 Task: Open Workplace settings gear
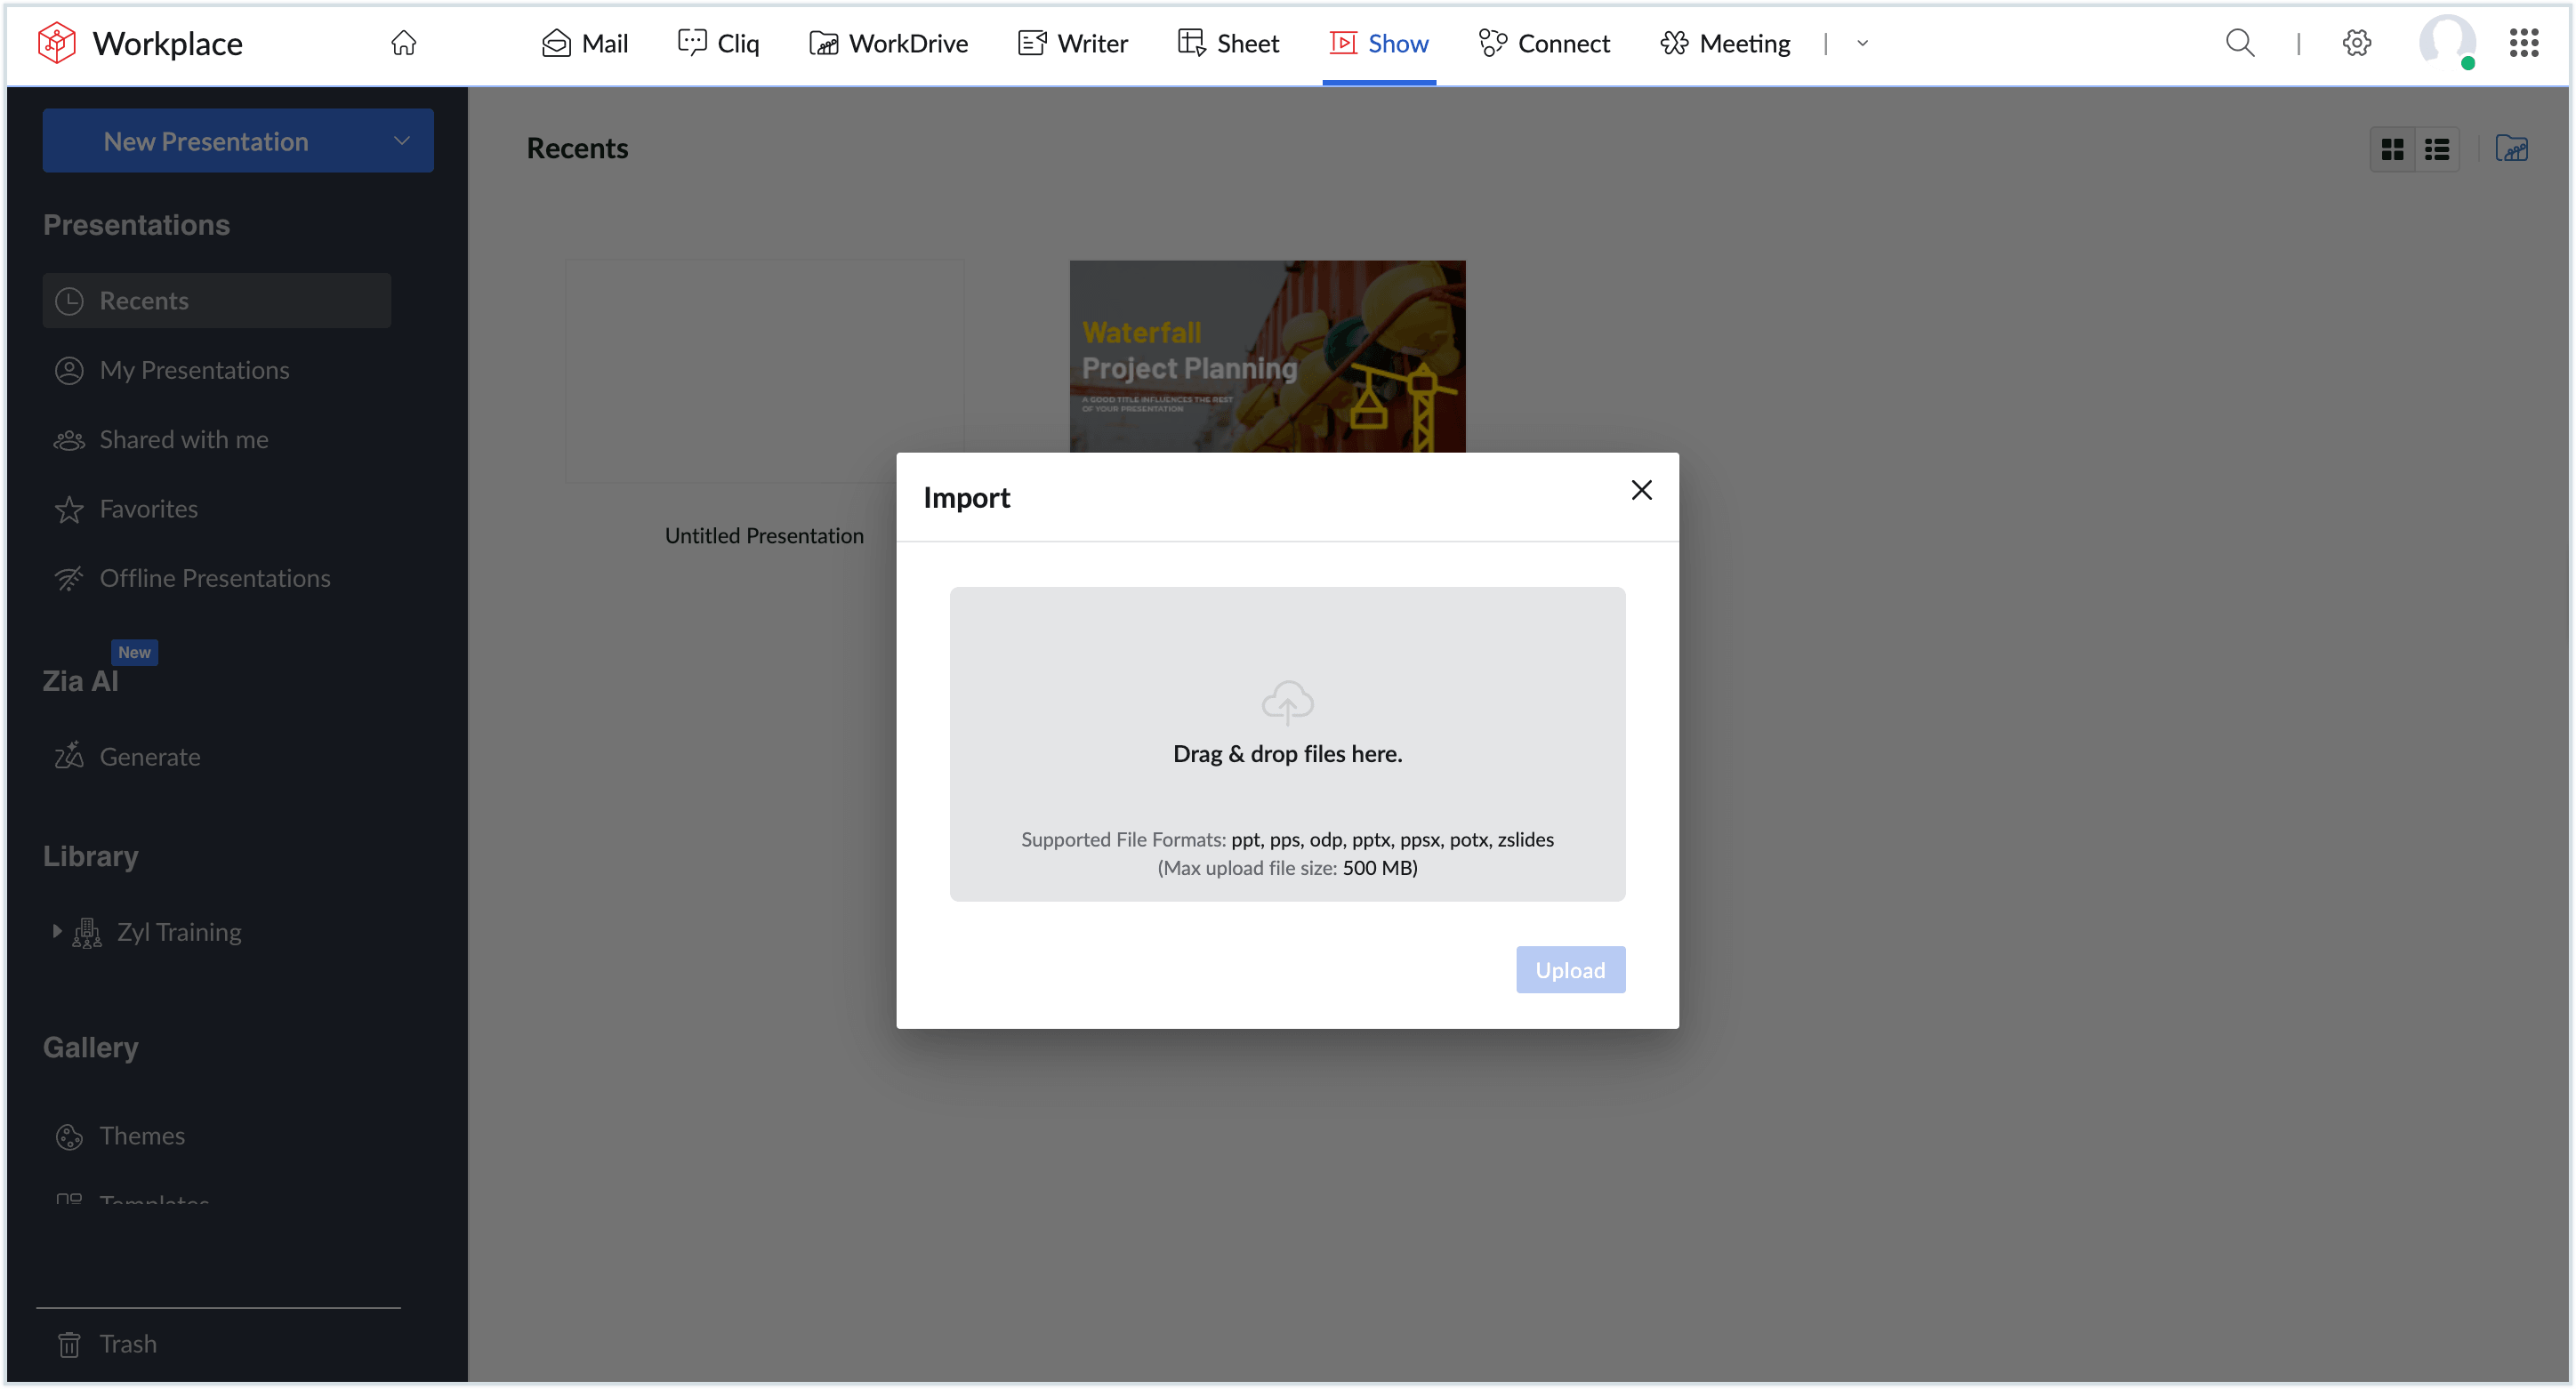2357,43
